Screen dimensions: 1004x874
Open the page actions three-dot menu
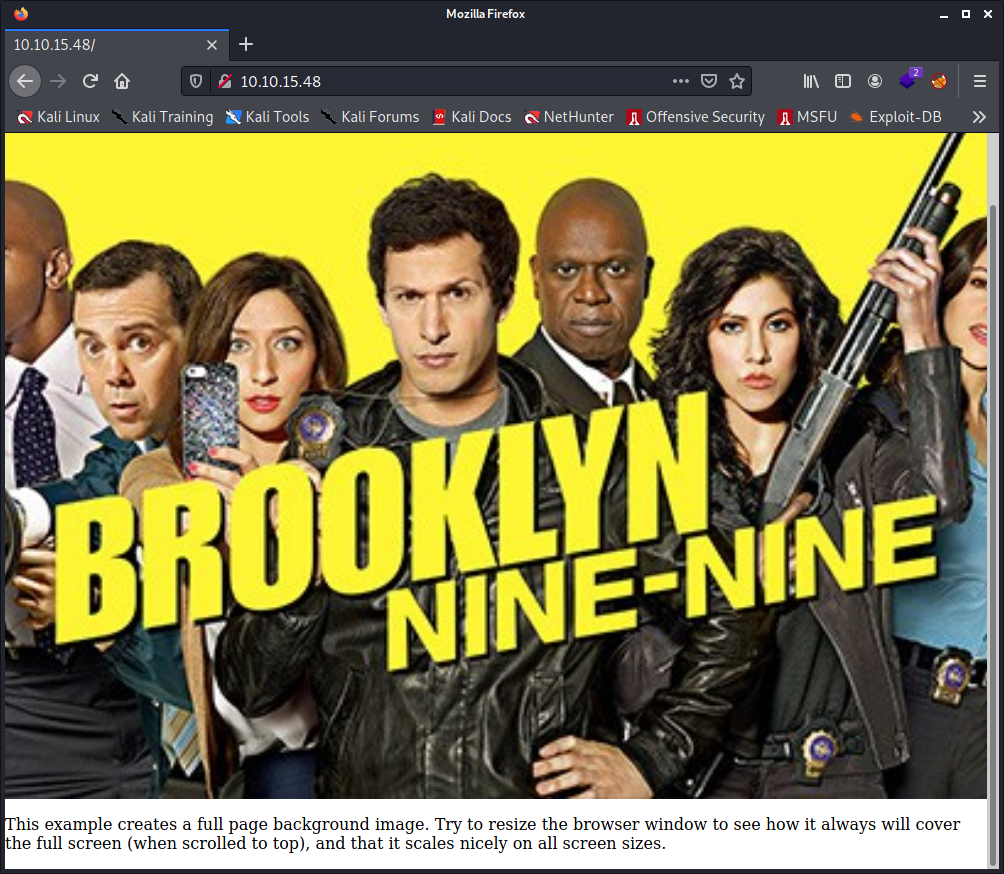click(681, 81)
